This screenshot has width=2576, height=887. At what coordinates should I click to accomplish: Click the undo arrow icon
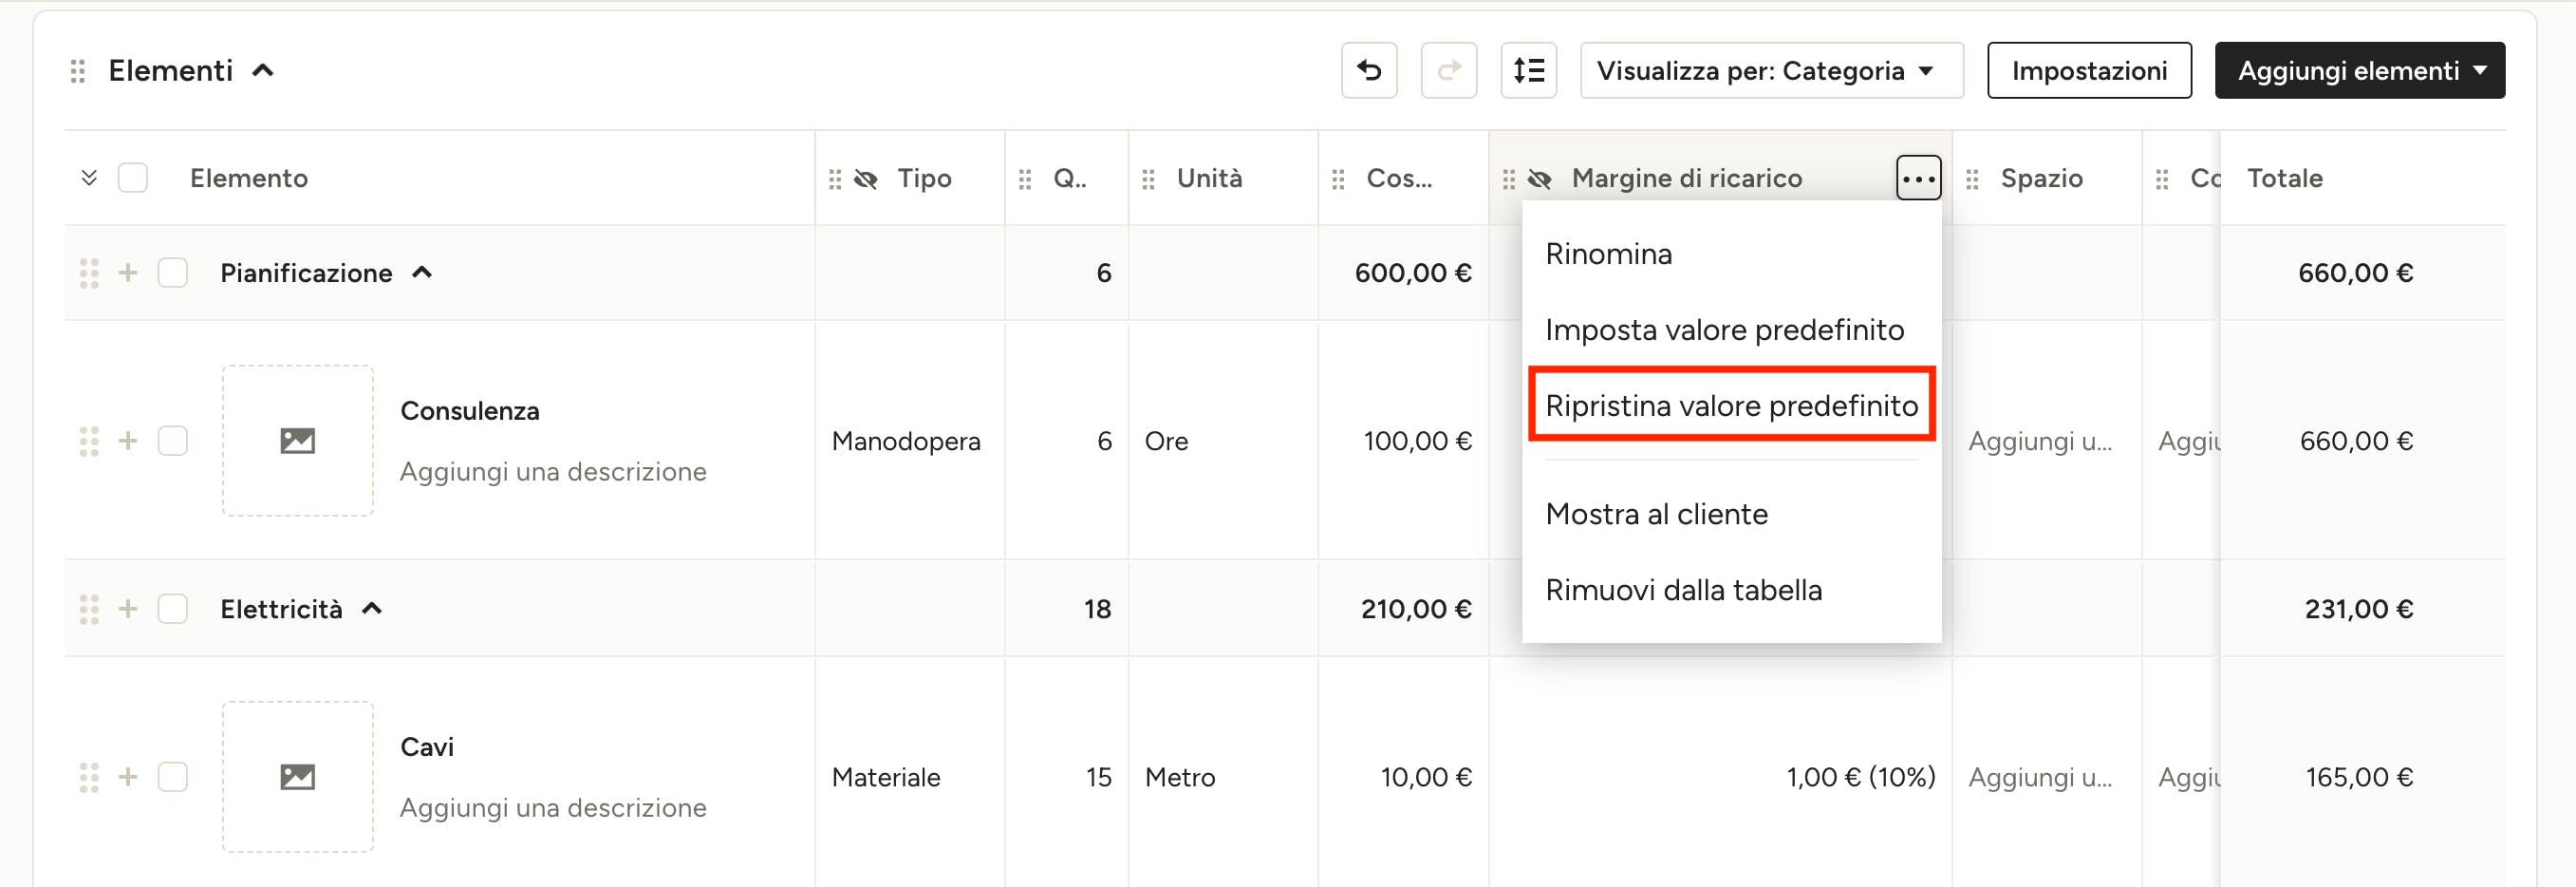[x=1368, y=70]
